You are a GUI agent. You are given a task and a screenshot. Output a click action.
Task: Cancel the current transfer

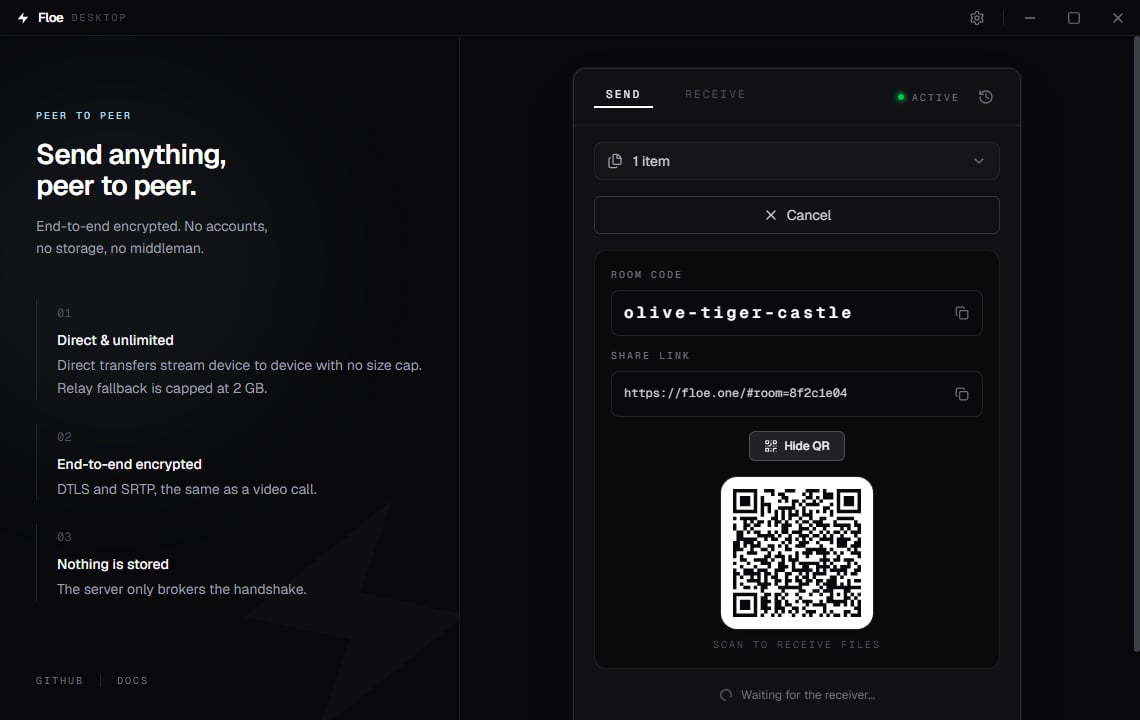tap(796, 215)
